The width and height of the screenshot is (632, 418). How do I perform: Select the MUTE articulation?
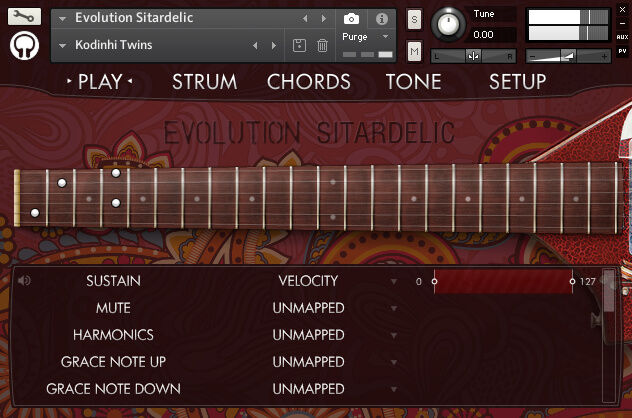point(113,308)
